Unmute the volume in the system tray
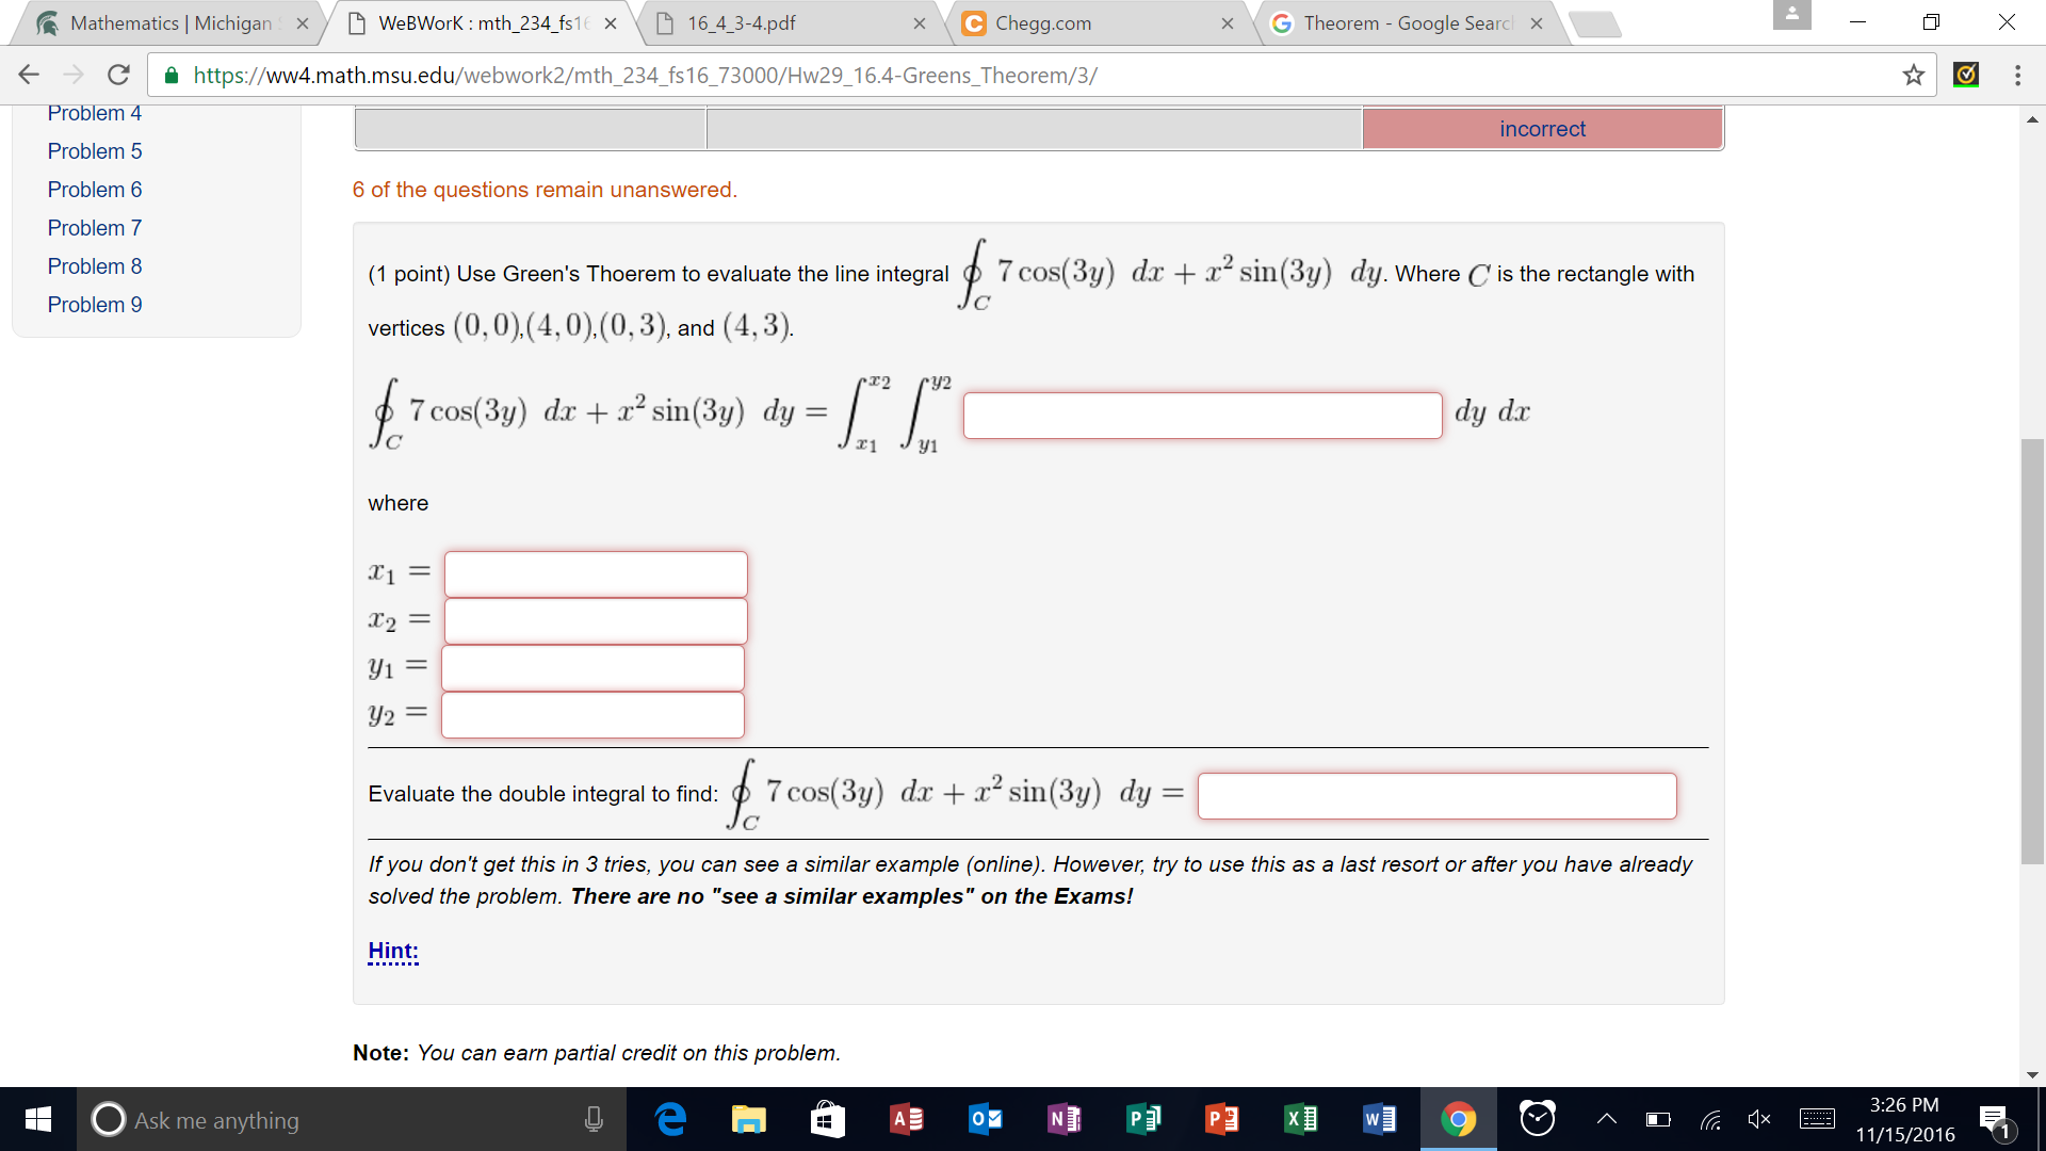Image resolution: width=2046 pixels, height=1151 pixels. coord(1760,1119)
